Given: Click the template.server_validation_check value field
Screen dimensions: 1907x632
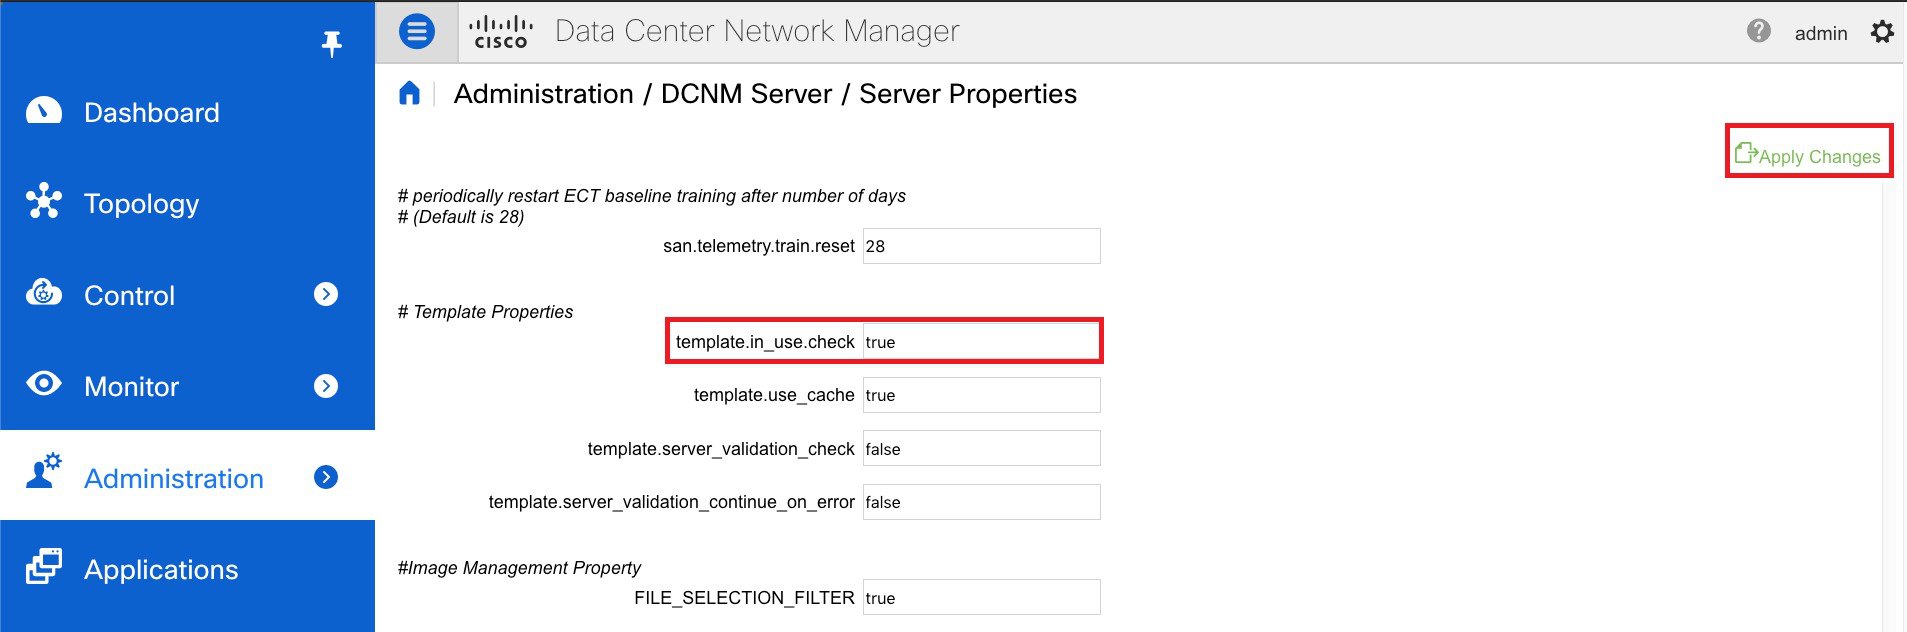Looking at the screenshot, I should click(982, 449).
